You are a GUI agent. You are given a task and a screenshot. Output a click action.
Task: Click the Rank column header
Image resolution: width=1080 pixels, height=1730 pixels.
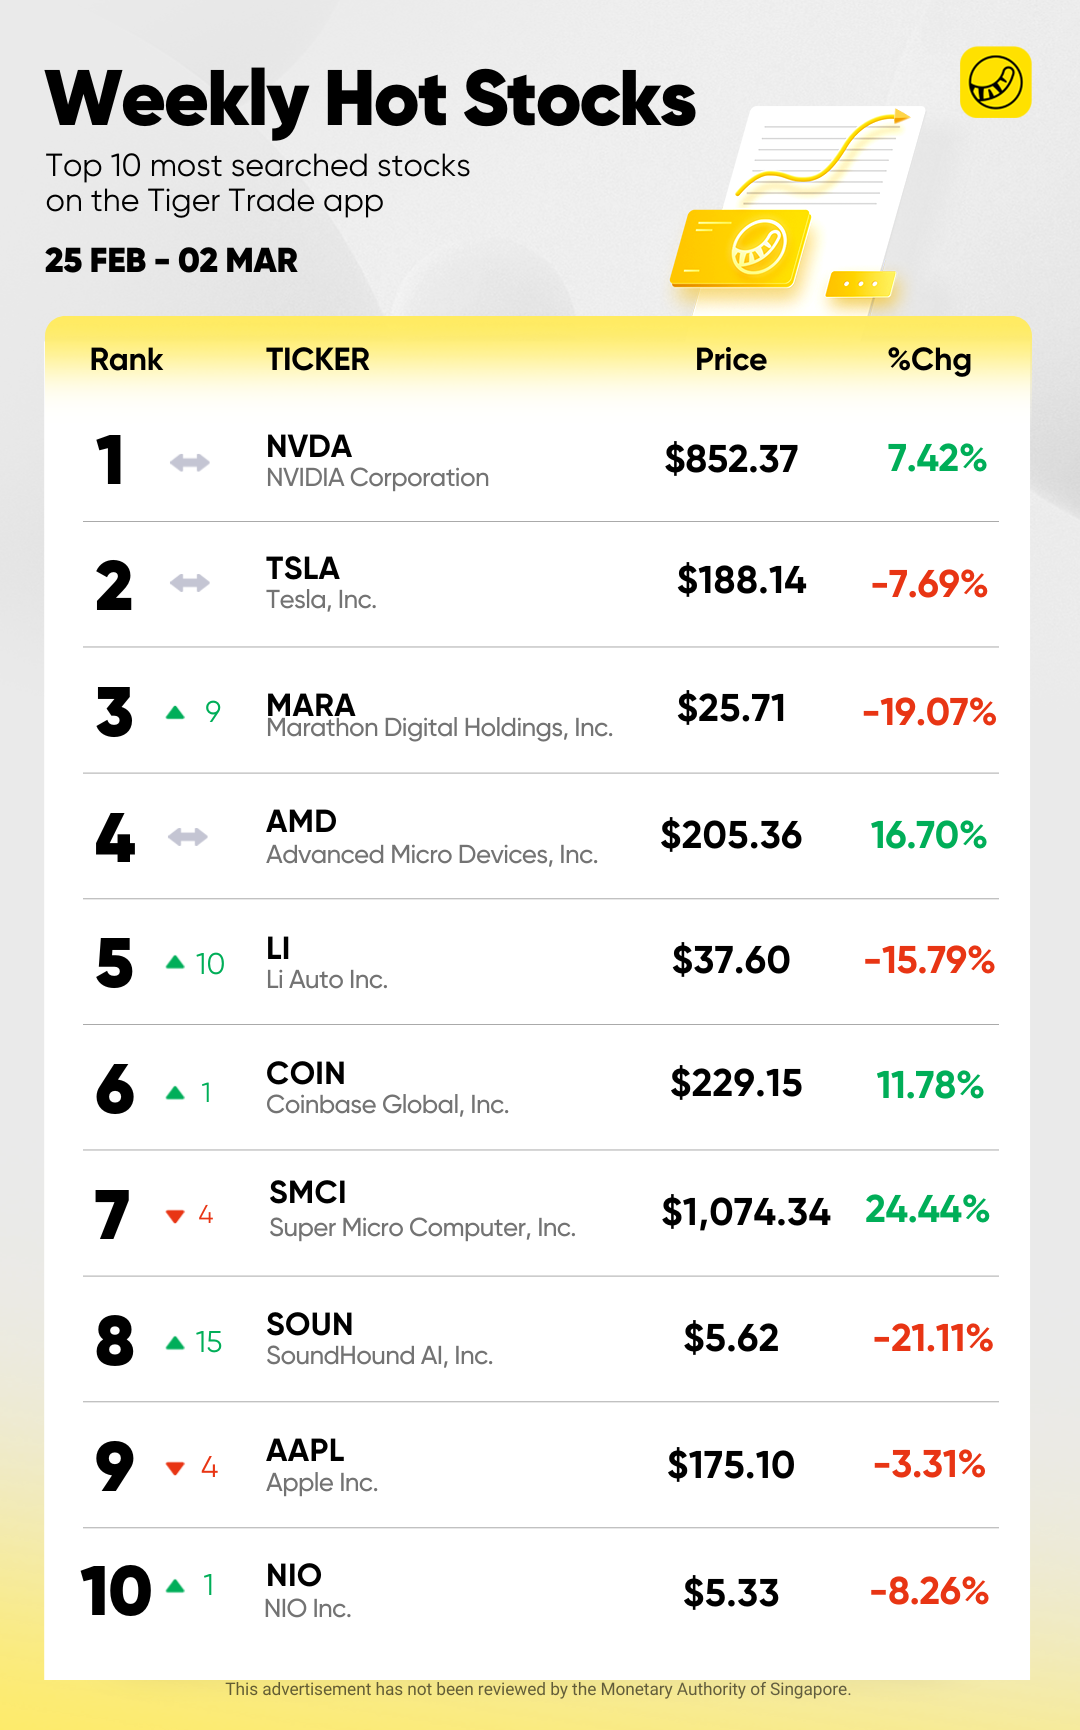coord(126,360)
